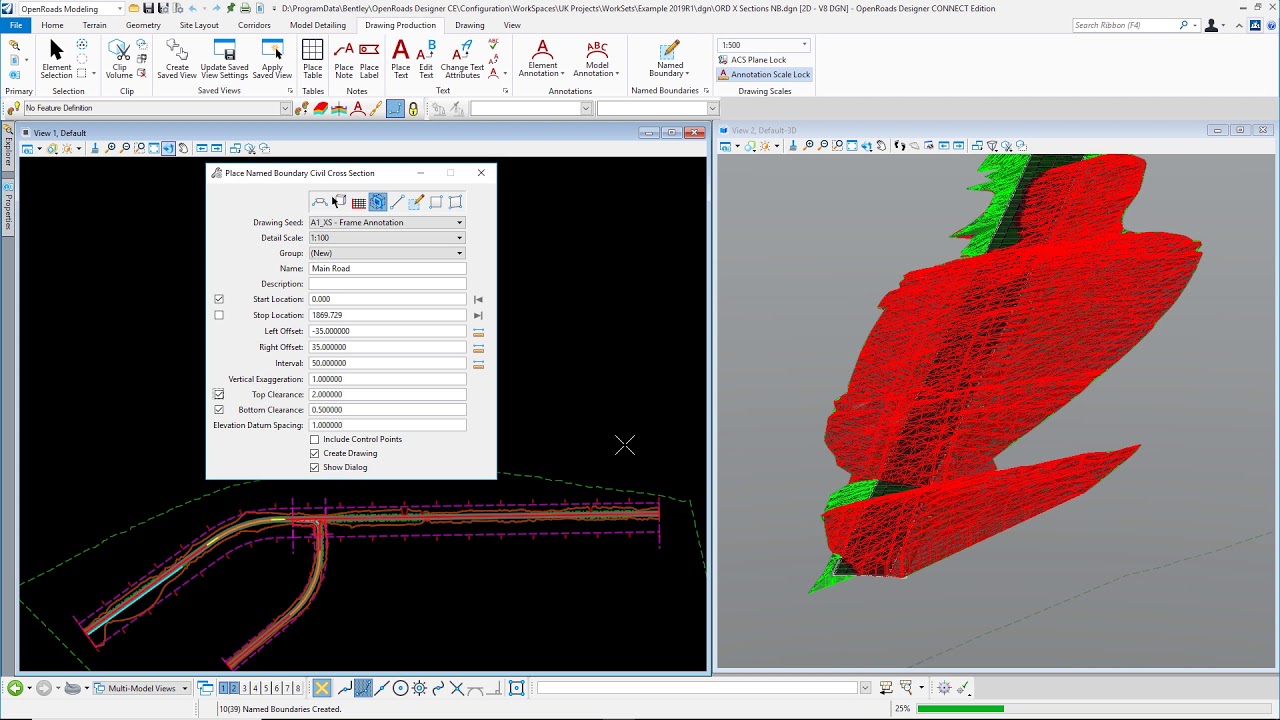This screenshot has height=720, width=1280.
Task: Select the Place Table tool
Action: (313, 59)
